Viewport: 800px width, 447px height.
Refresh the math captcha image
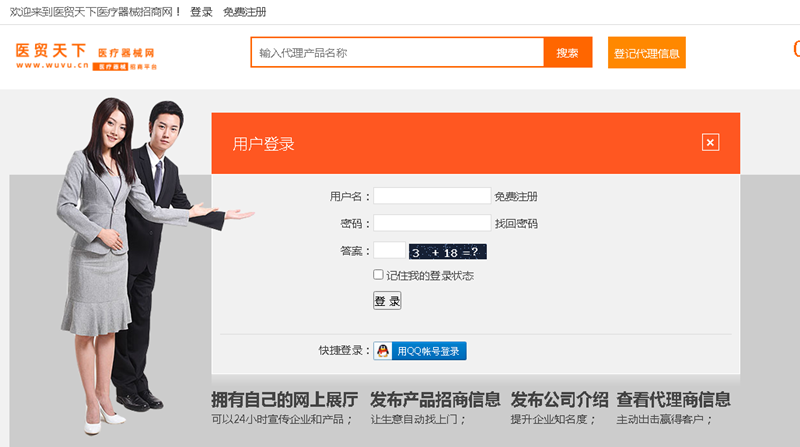[447, 252]
